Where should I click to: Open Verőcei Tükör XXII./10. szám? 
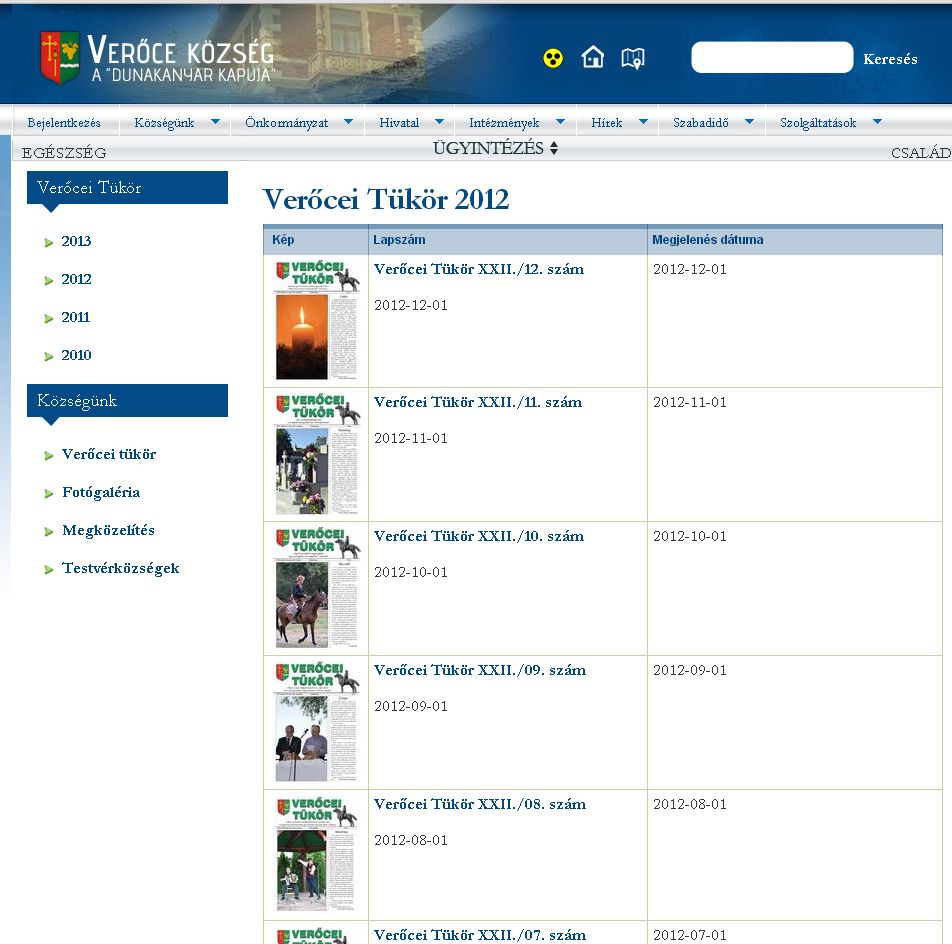pyautogui.click(x=478, y=536)
